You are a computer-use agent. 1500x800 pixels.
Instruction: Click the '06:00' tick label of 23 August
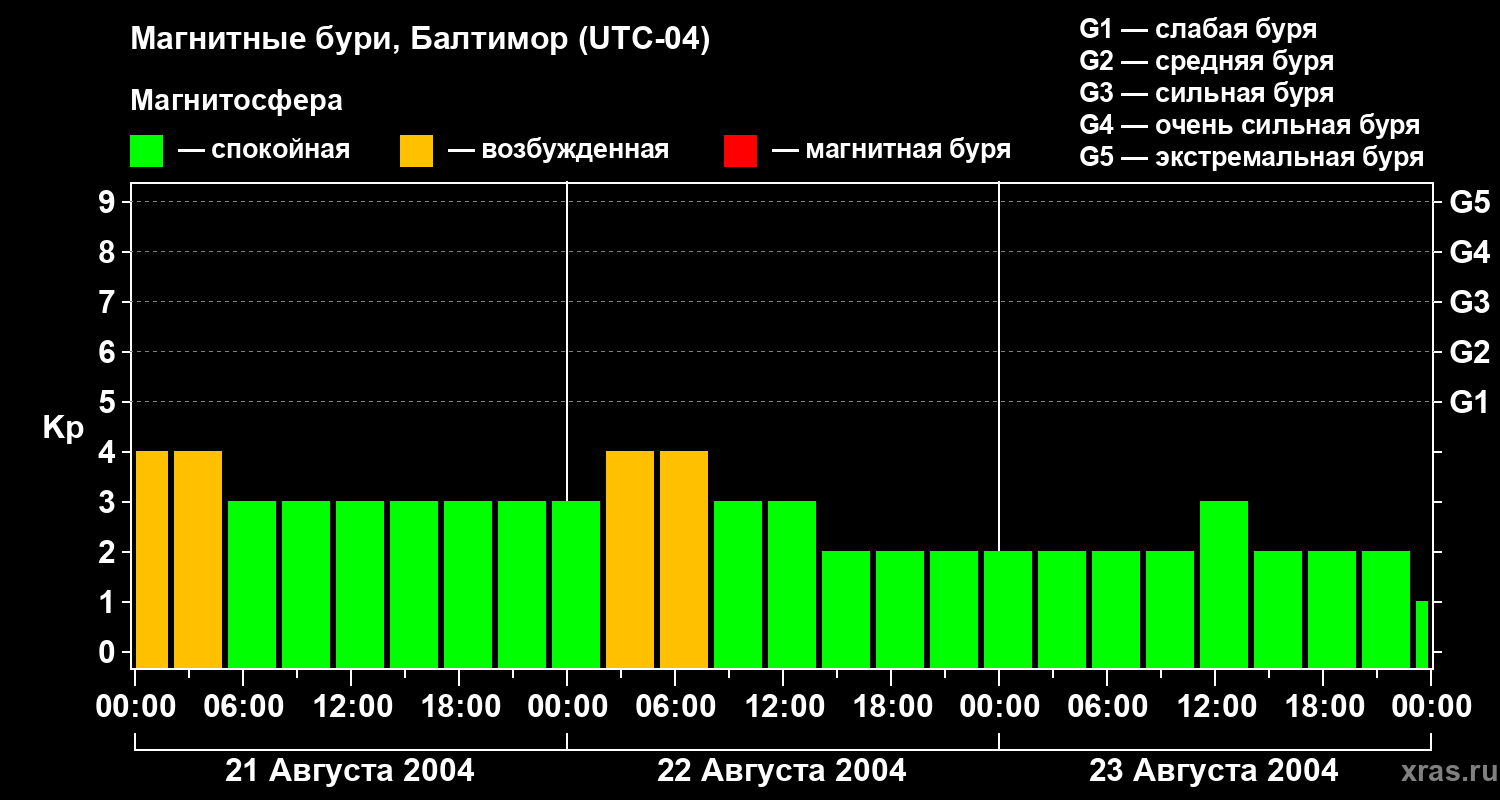(1107, 707)
